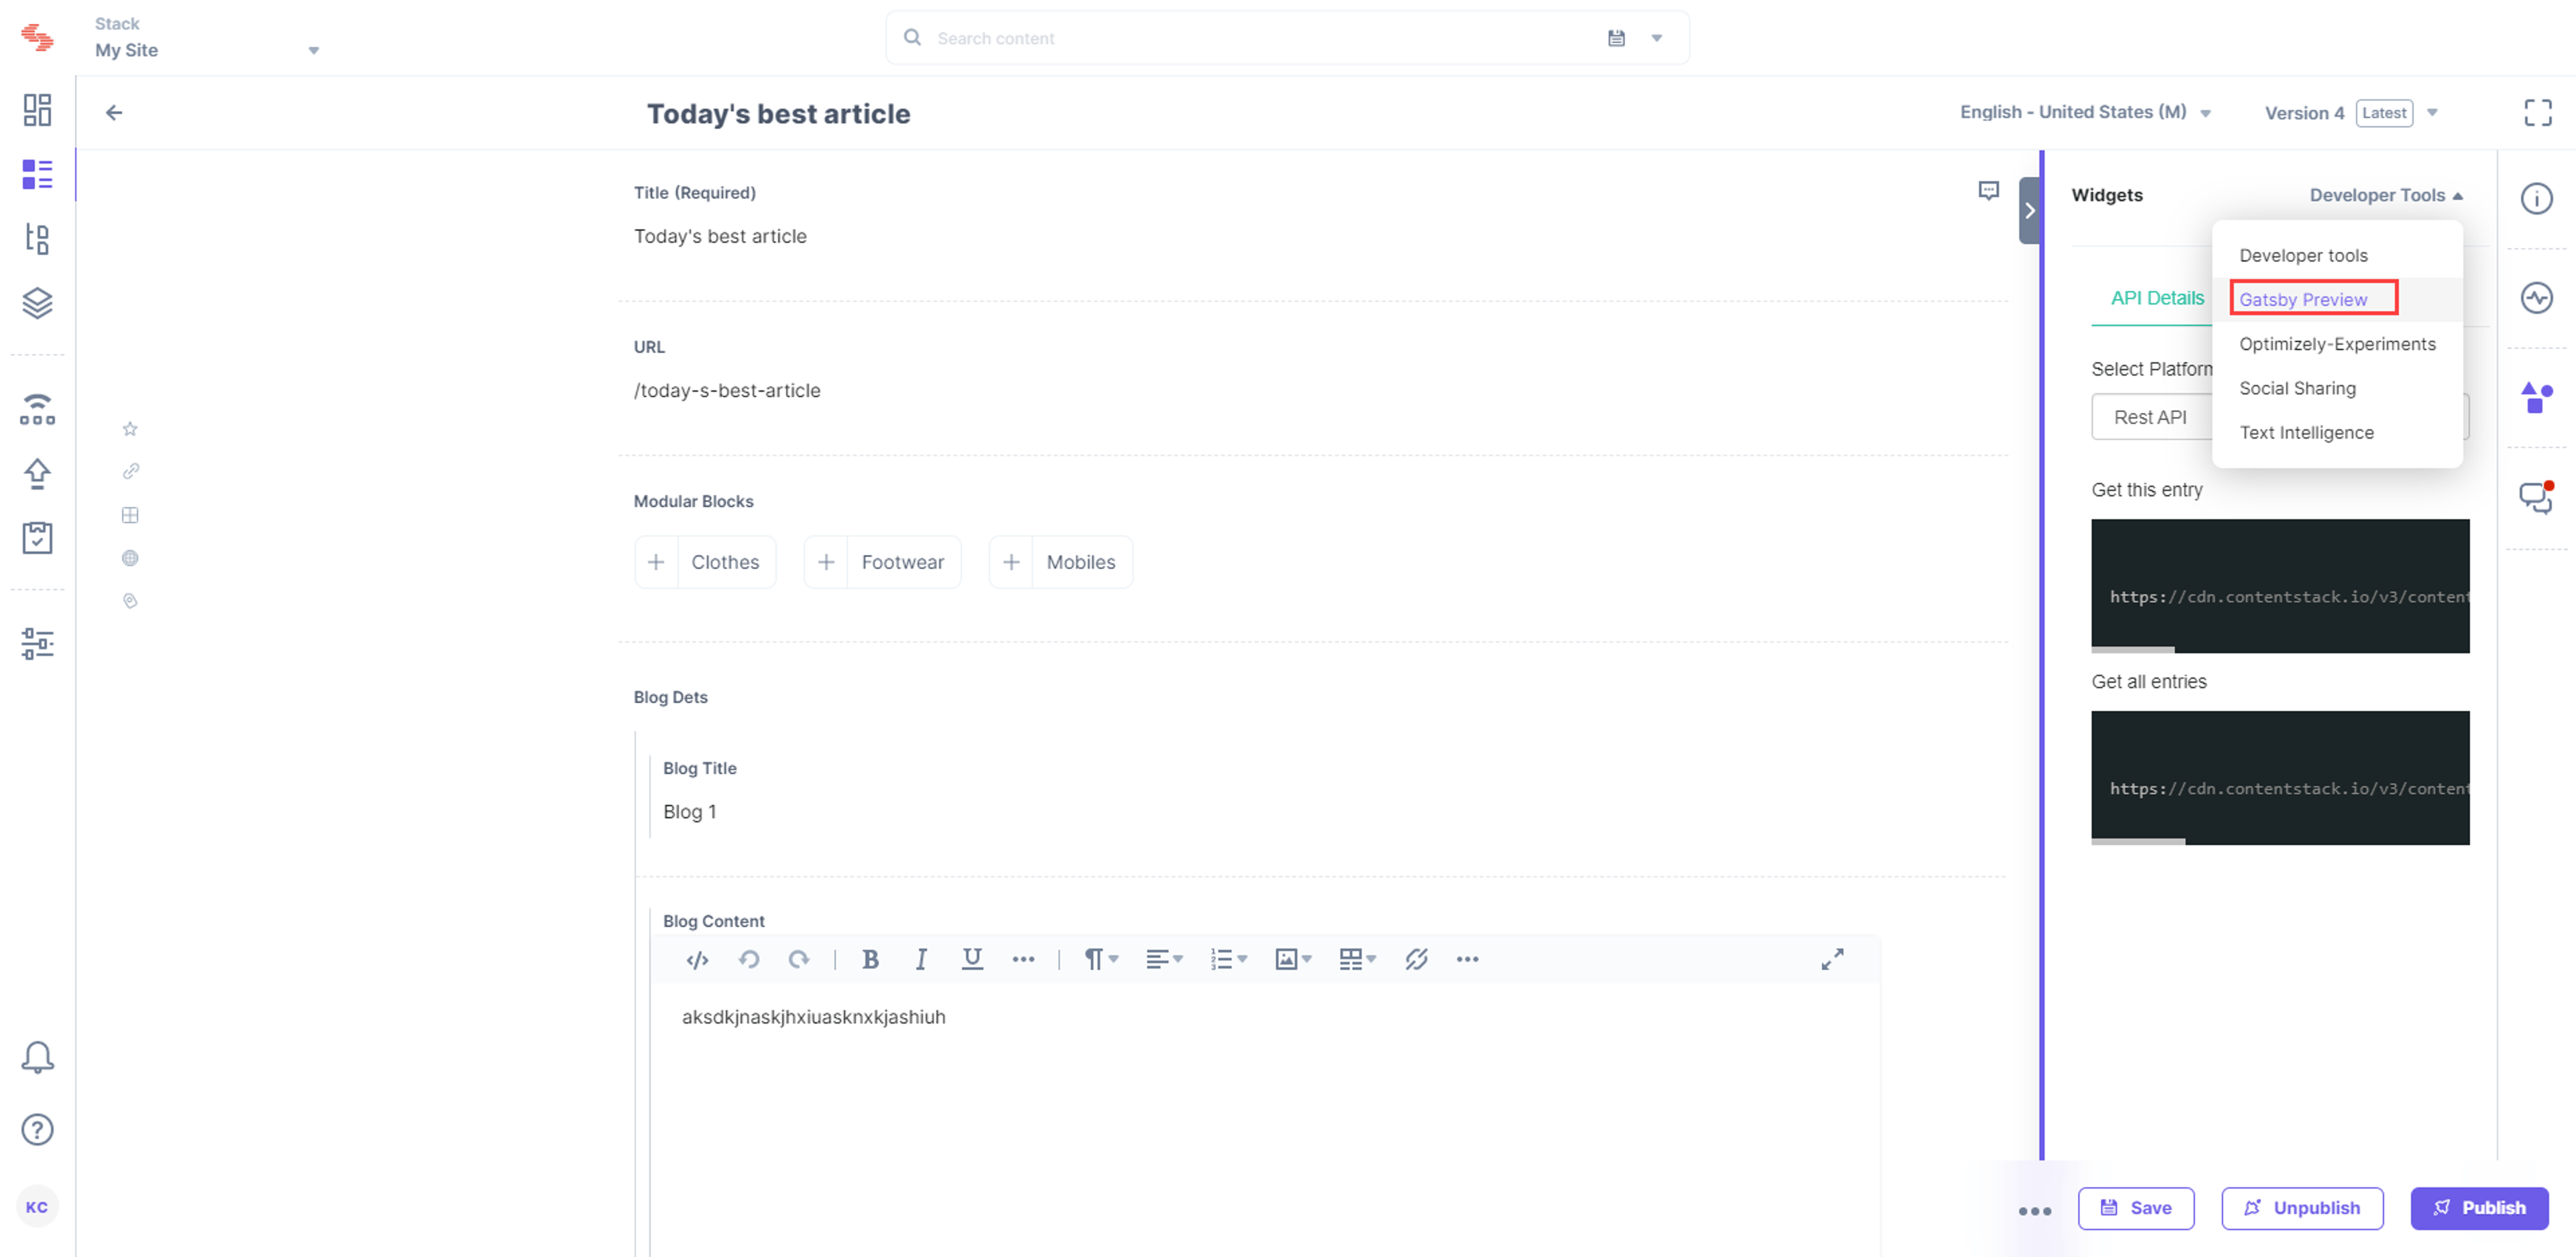Open the widgets shapes icon in right rail
Viewport: 2576px width, 1257px height.
2536,398
